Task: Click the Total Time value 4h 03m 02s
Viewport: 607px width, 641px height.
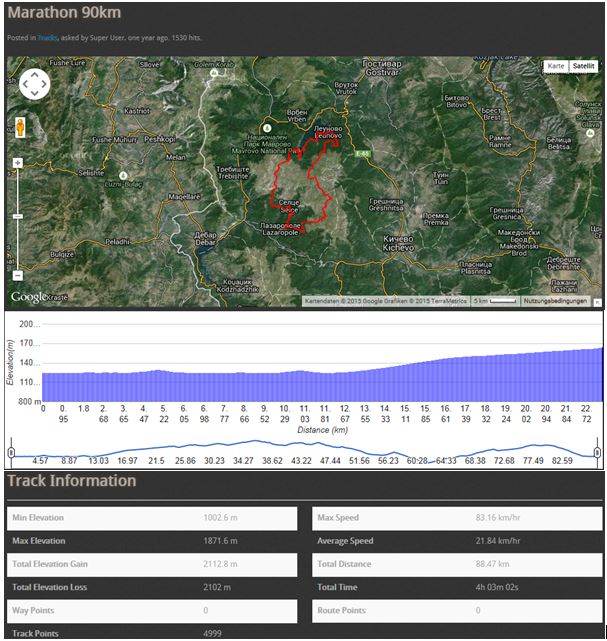Action: (497, 587)
